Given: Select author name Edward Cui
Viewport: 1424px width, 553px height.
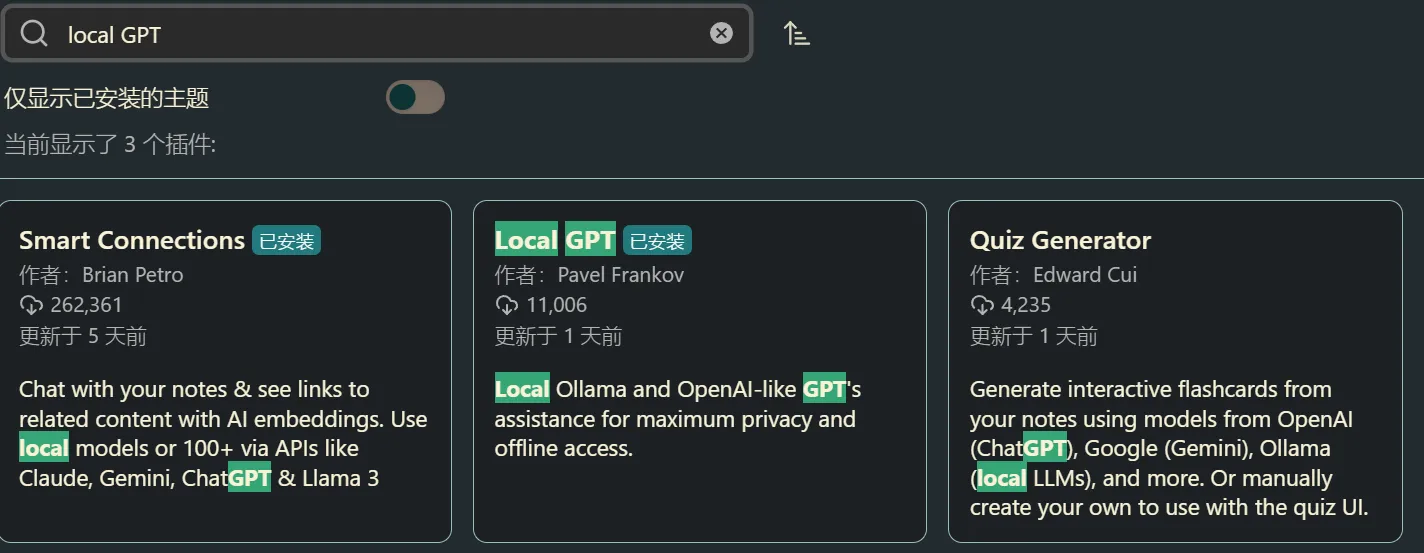Looking at the screenshot, I should pyautogui.click(x=1085, y=274).
